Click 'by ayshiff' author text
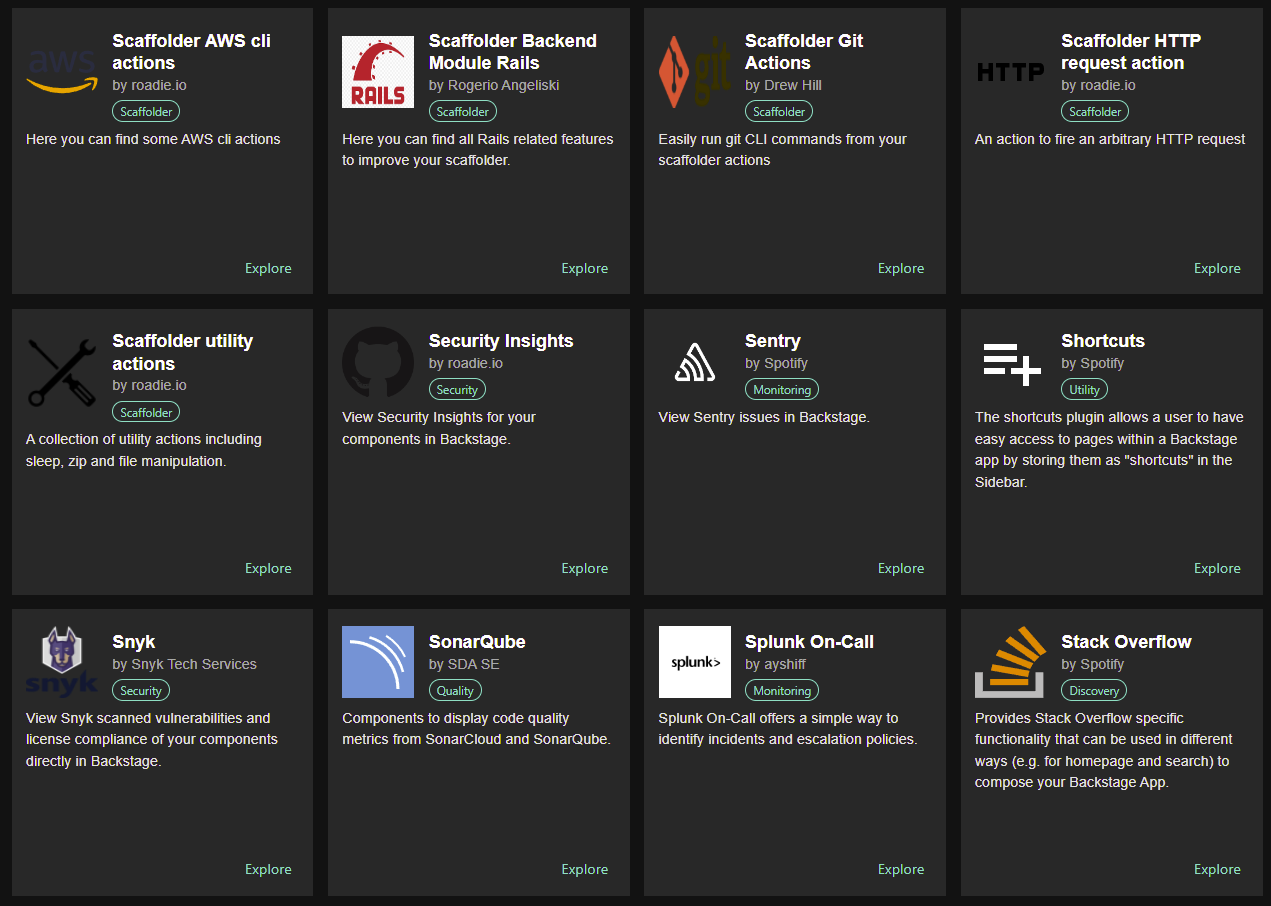 coord(775,664)
